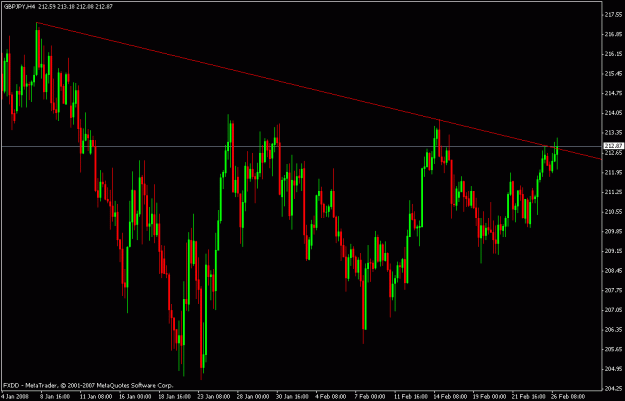Click the 215.45 price axis label
The height and width of the screenshot is (401, 625).
click(614, 74)
